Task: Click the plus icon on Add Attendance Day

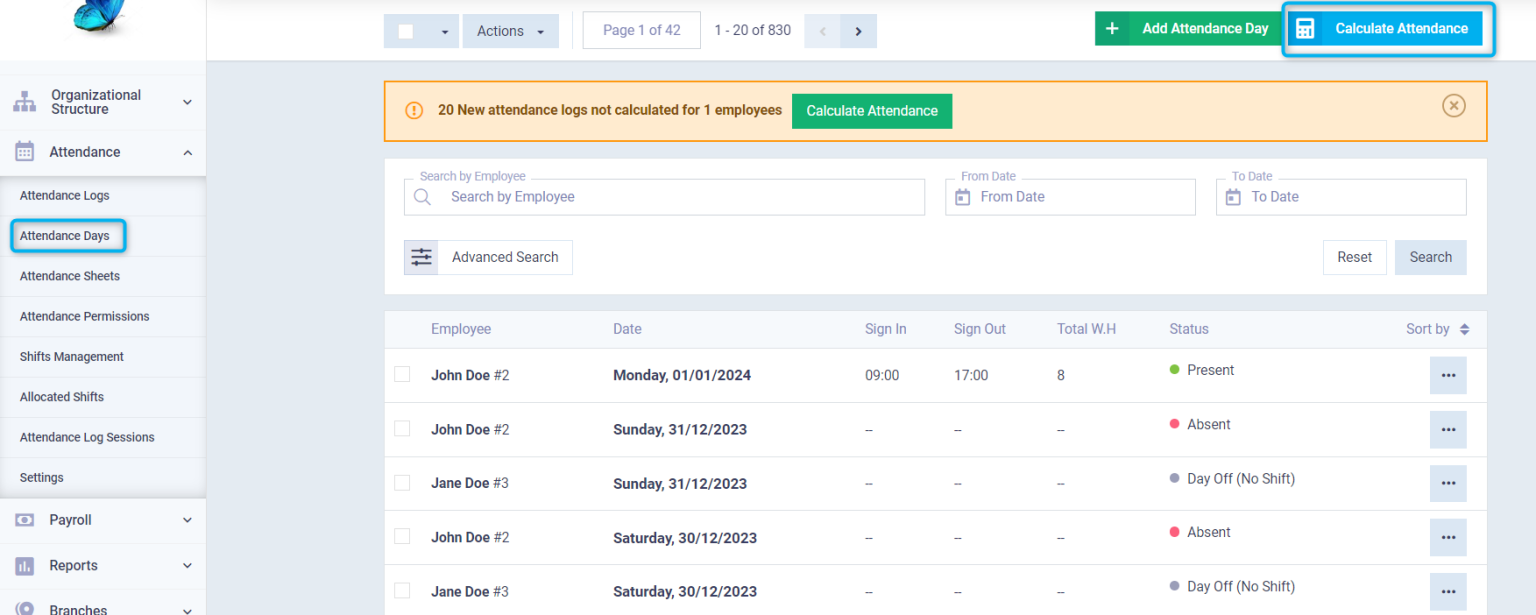Action: pyautogui.click(x=1112, y=29)
